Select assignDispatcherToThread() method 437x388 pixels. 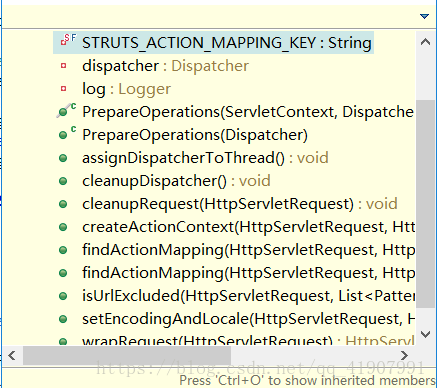point(205,158)
